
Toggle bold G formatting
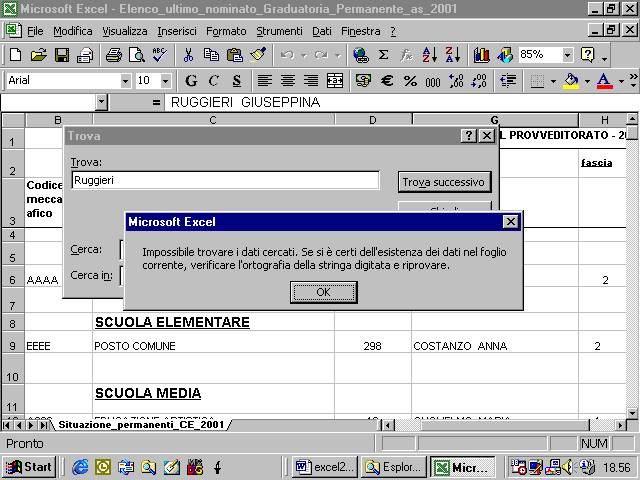[x=191, y=81]
